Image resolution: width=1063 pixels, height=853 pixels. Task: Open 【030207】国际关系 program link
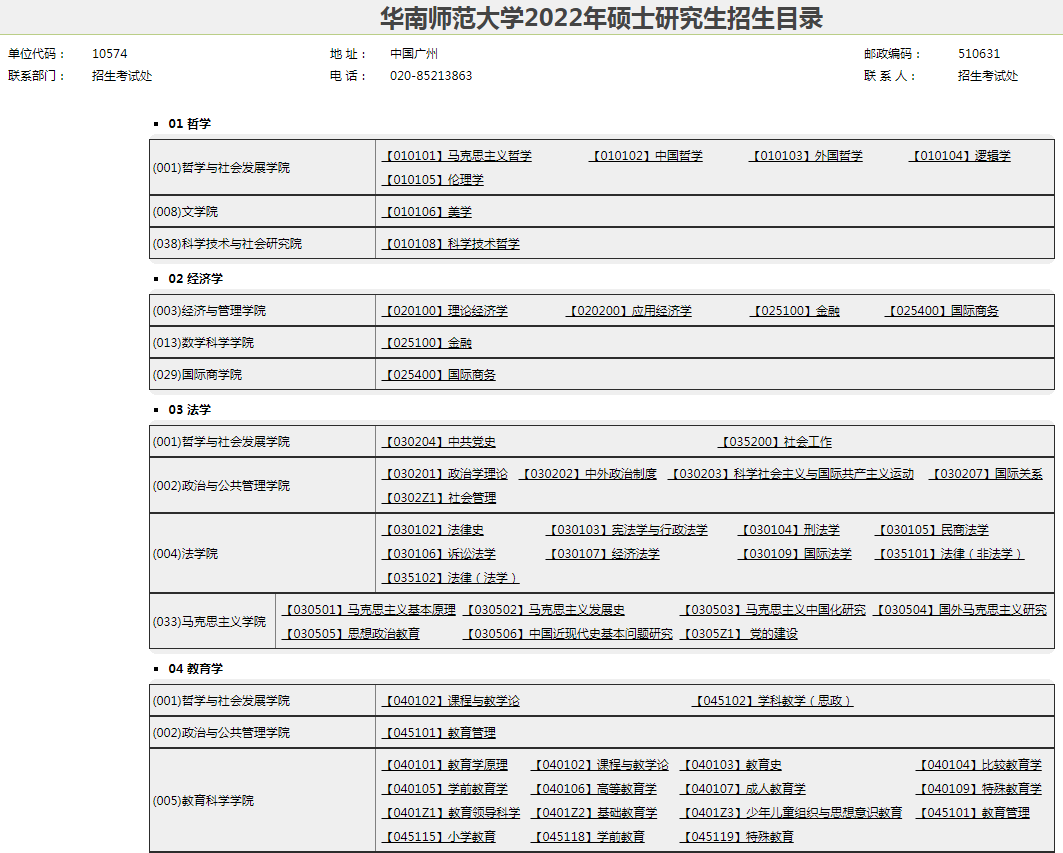(986, 474)
